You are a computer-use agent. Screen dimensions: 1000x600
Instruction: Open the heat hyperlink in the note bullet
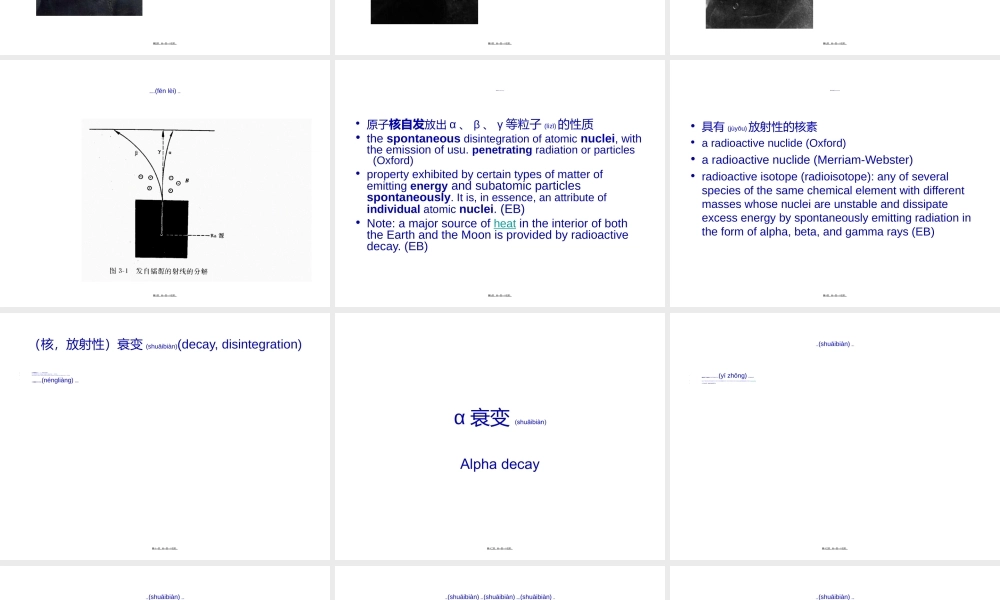[x=505, y=223]
